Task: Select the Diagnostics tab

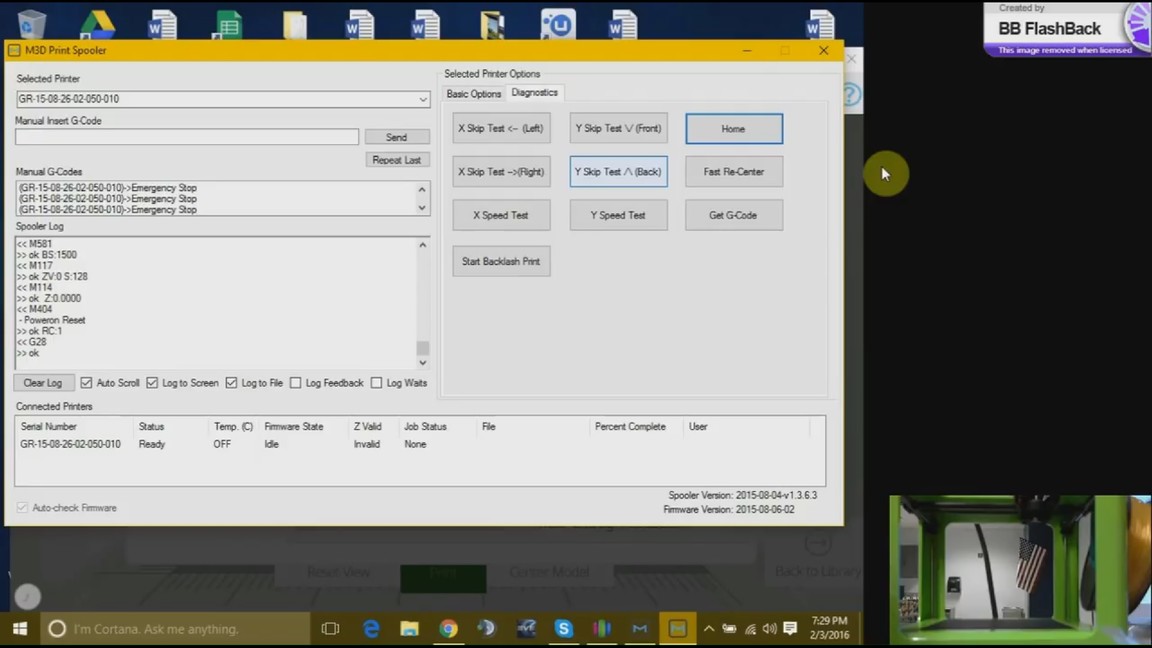Action: click(x=534, y=93)
